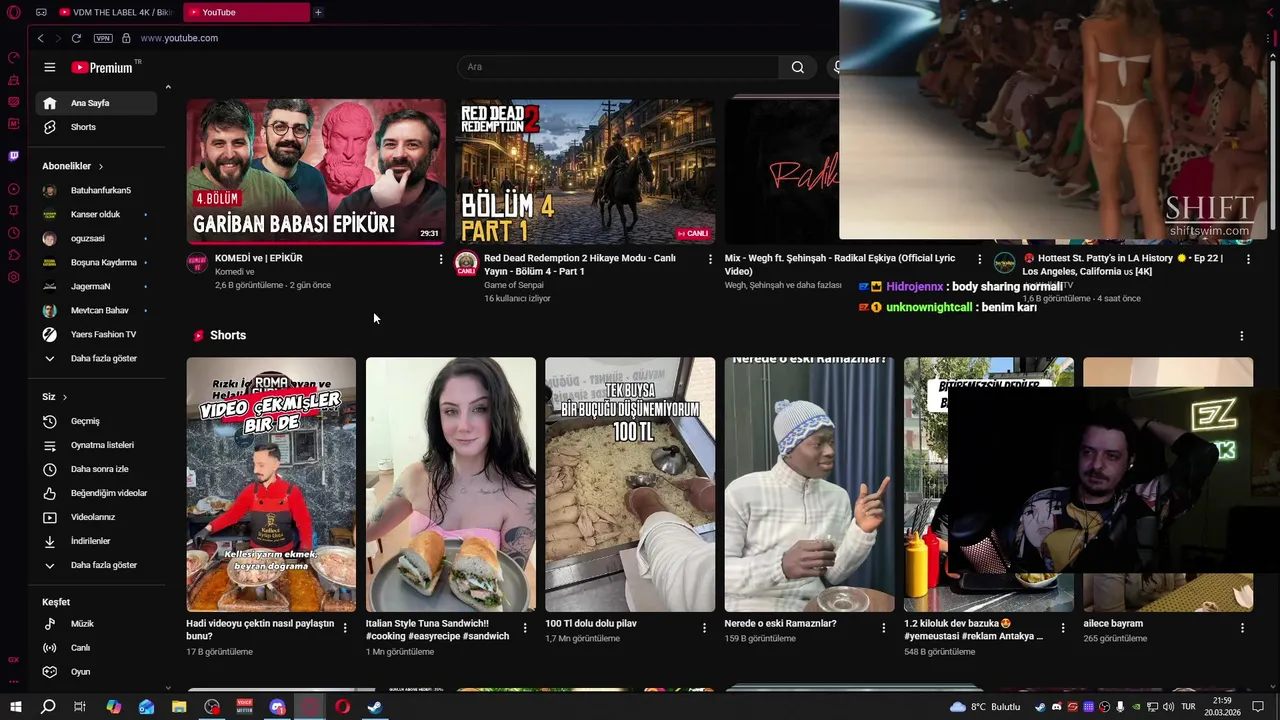This screenshot has height=720, width=1280.
Task: Open Mix - Wegh ft. Şehinşah title link
Action: 840,264
